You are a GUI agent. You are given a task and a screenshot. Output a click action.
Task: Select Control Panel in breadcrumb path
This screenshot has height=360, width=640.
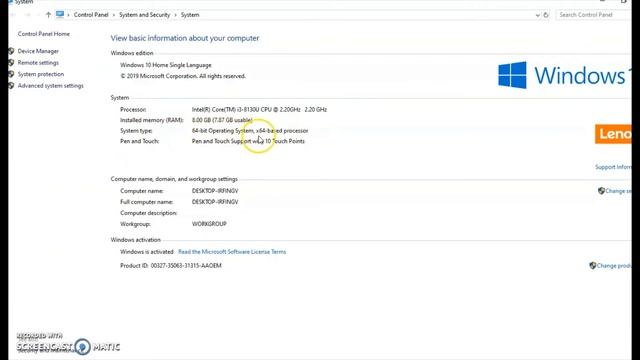coord(91,15)
